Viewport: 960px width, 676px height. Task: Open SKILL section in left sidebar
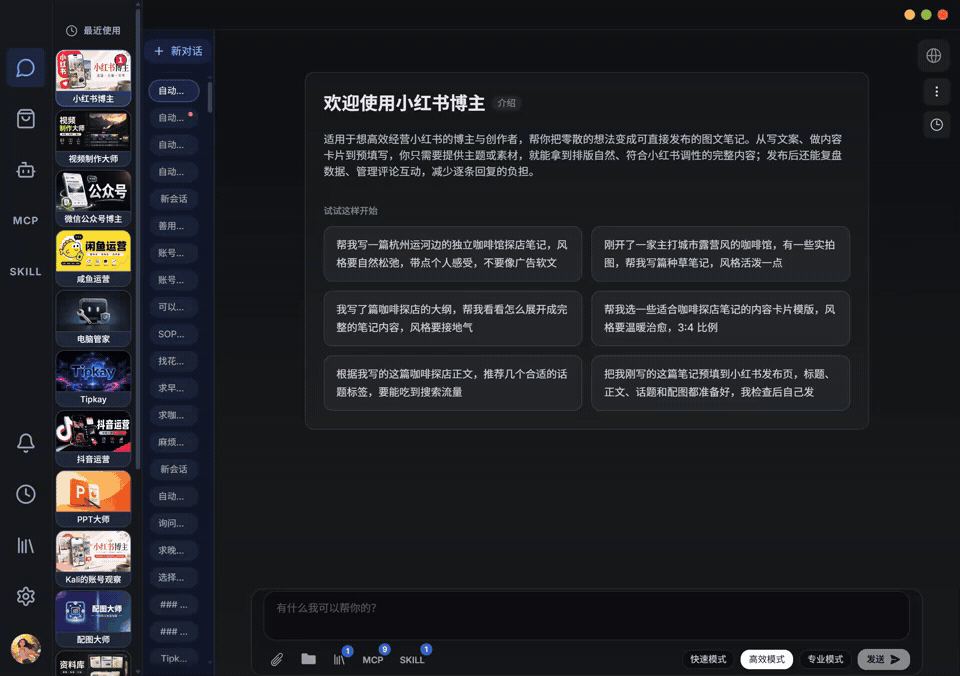(26, 271)
